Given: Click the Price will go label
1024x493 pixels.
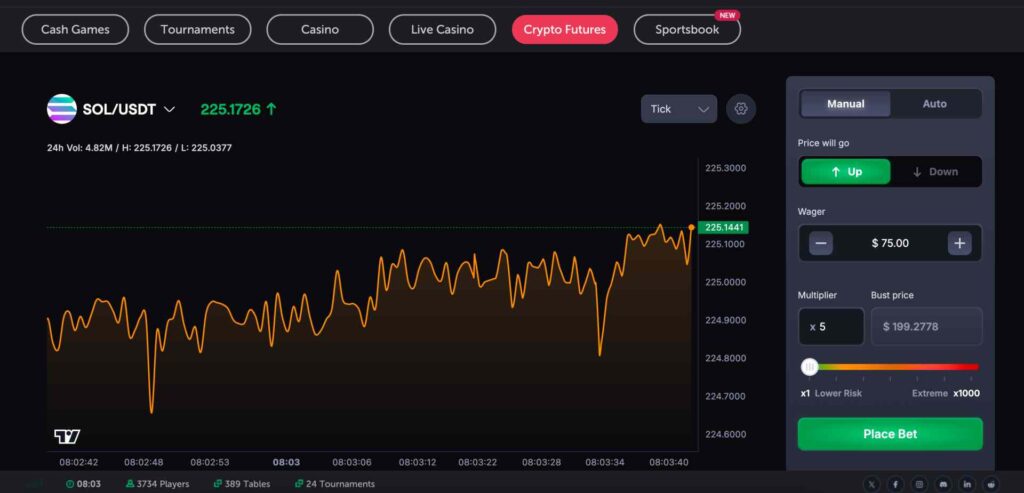Looking at the screenshot, I should point(824,143).
